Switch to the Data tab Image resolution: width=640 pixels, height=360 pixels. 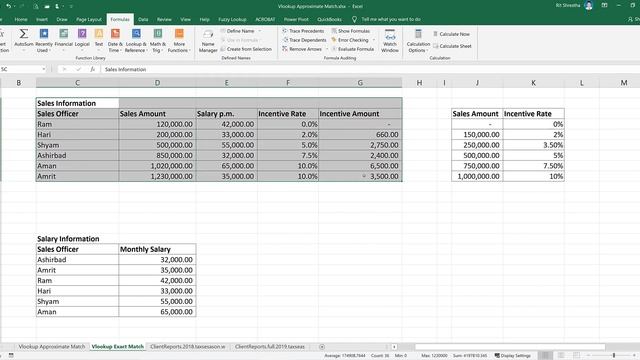143,19
